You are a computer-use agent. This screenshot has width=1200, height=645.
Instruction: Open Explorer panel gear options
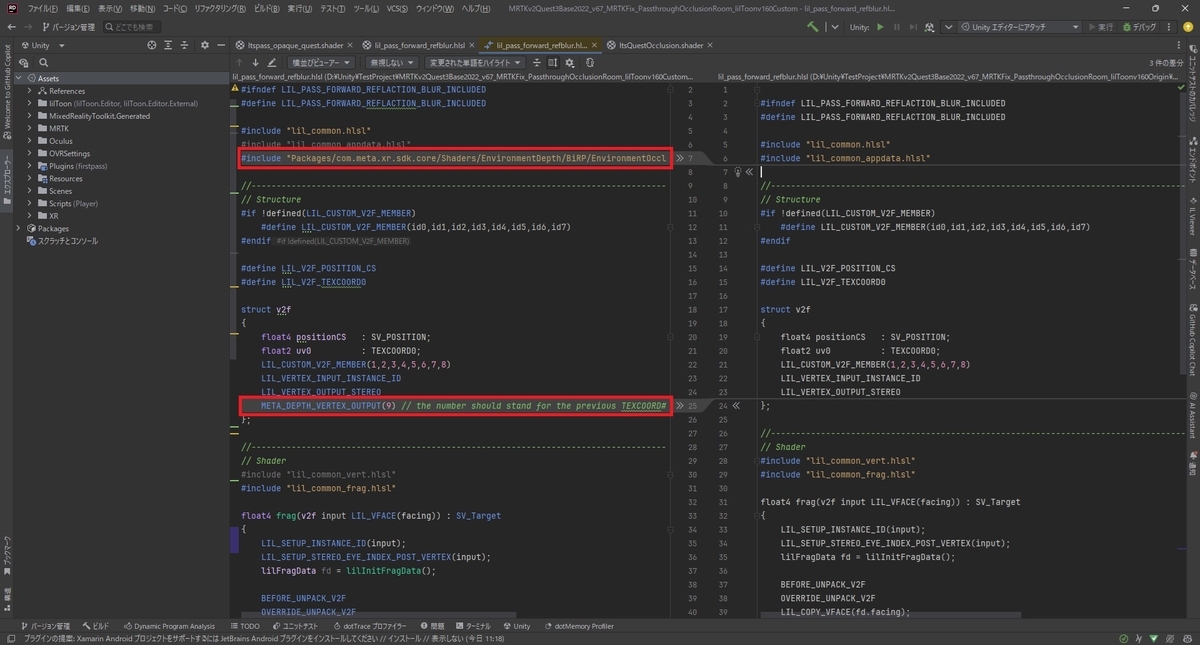point(205,45)
